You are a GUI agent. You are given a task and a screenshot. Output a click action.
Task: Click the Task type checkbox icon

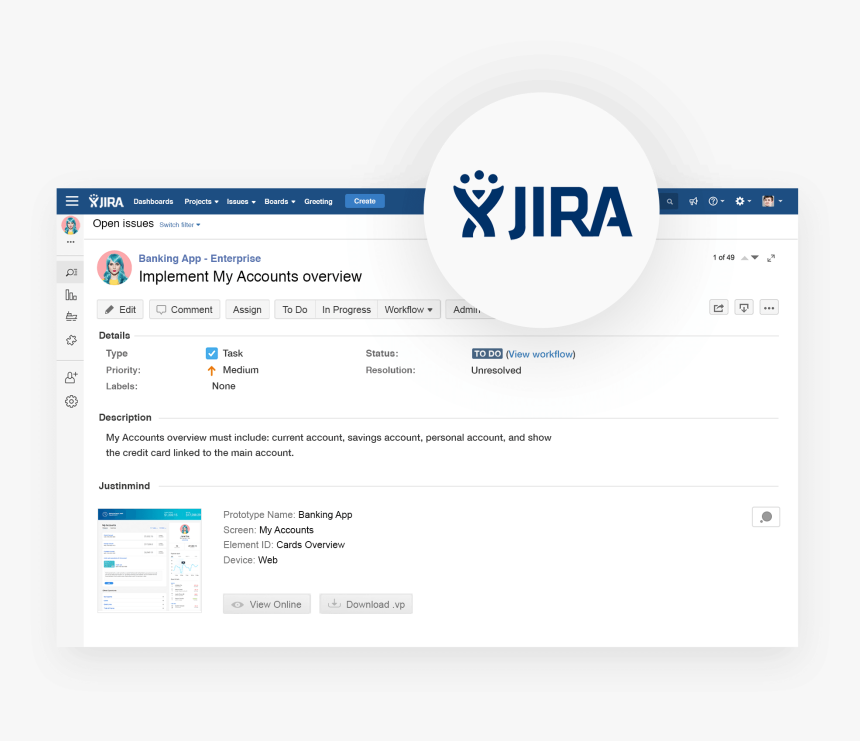(212, 353)
